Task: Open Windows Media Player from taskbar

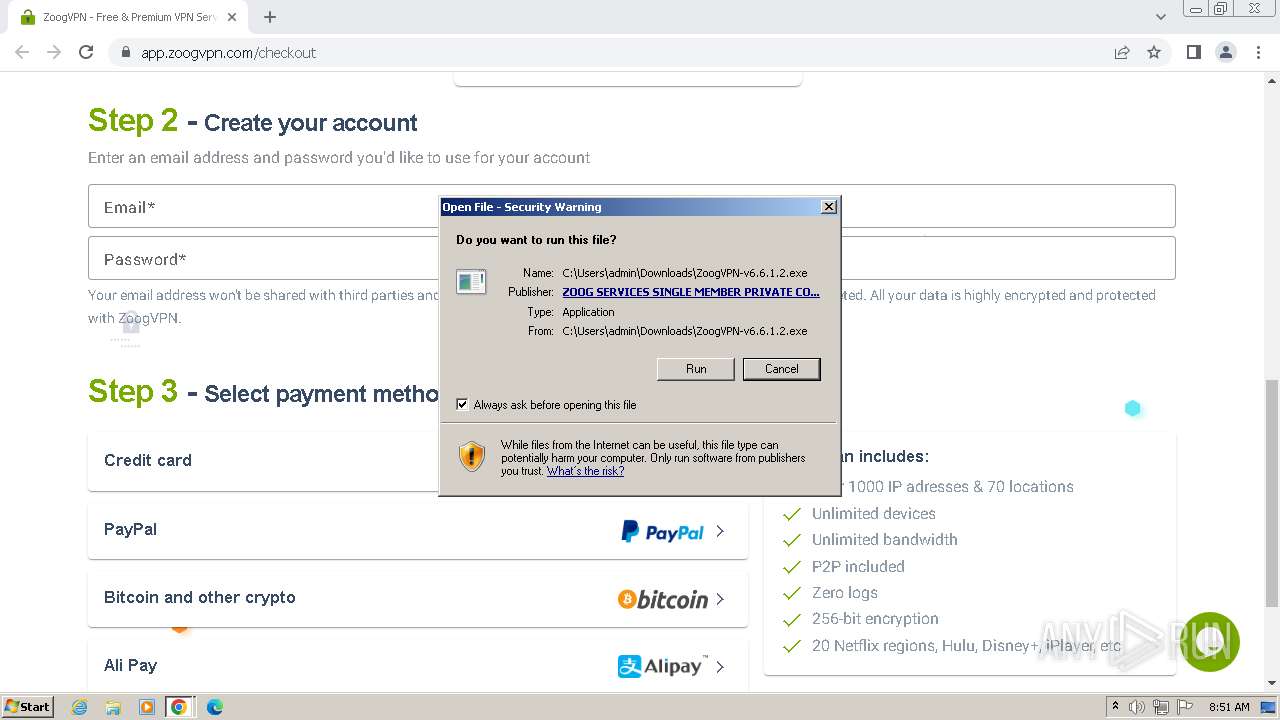Action: click(x=146, y=707)
